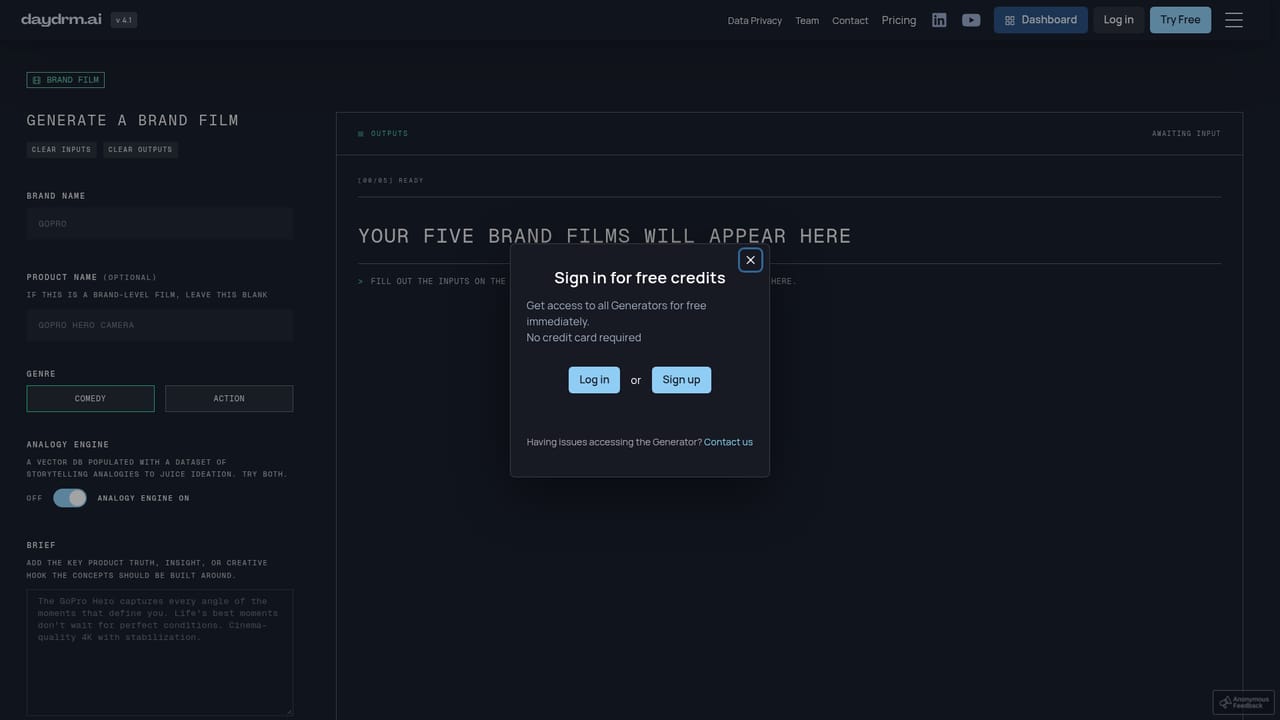
Task: Open the Pricing menu item
Action: tap(899, 20)
